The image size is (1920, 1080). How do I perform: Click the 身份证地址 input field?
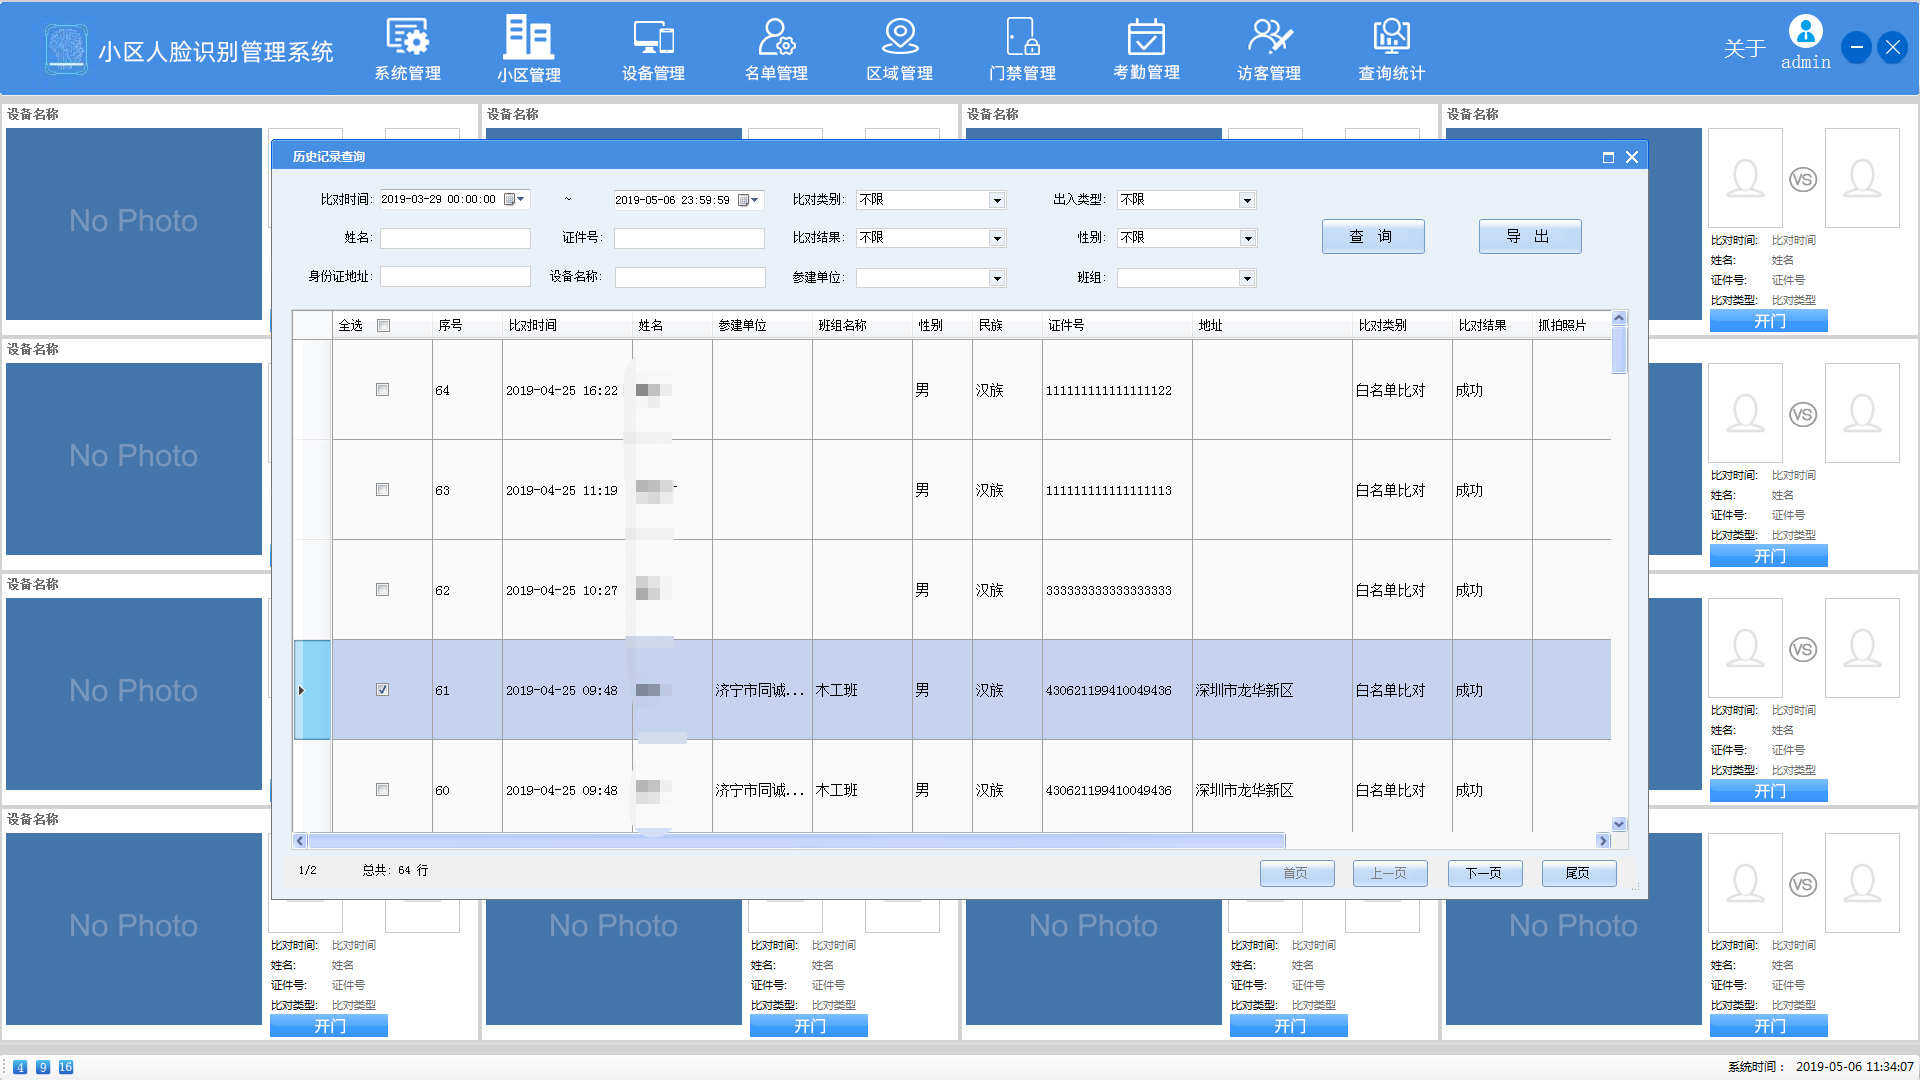[x=455, y=277]
